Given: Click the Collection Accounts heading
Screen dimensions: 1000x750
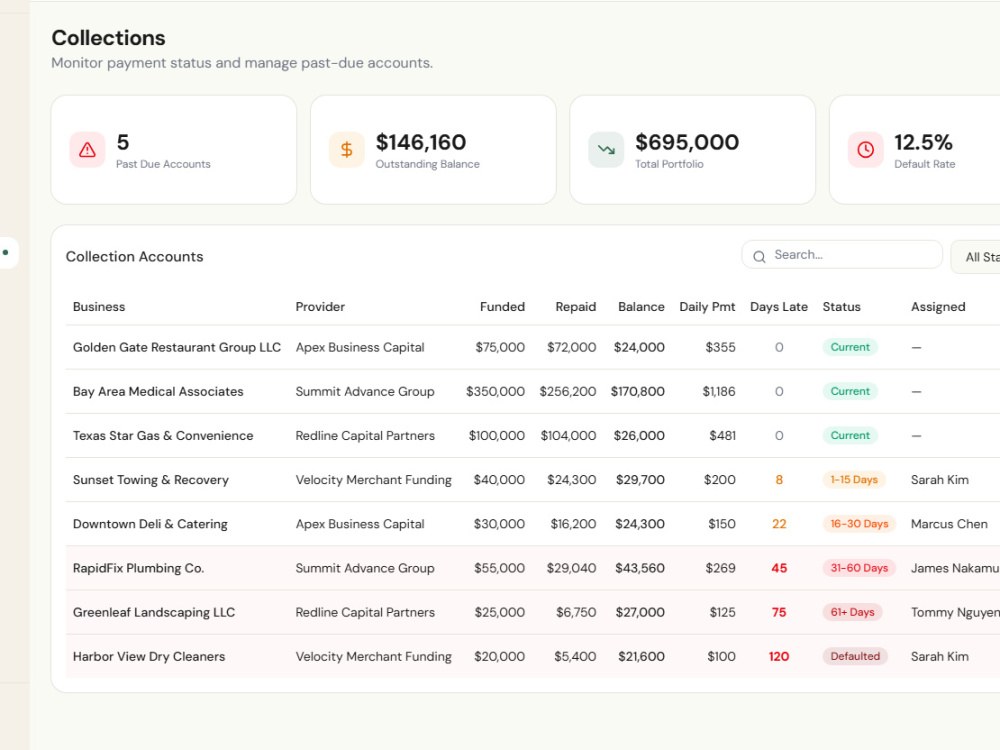Looking at the screenshot, I should [x=135, y=256].
